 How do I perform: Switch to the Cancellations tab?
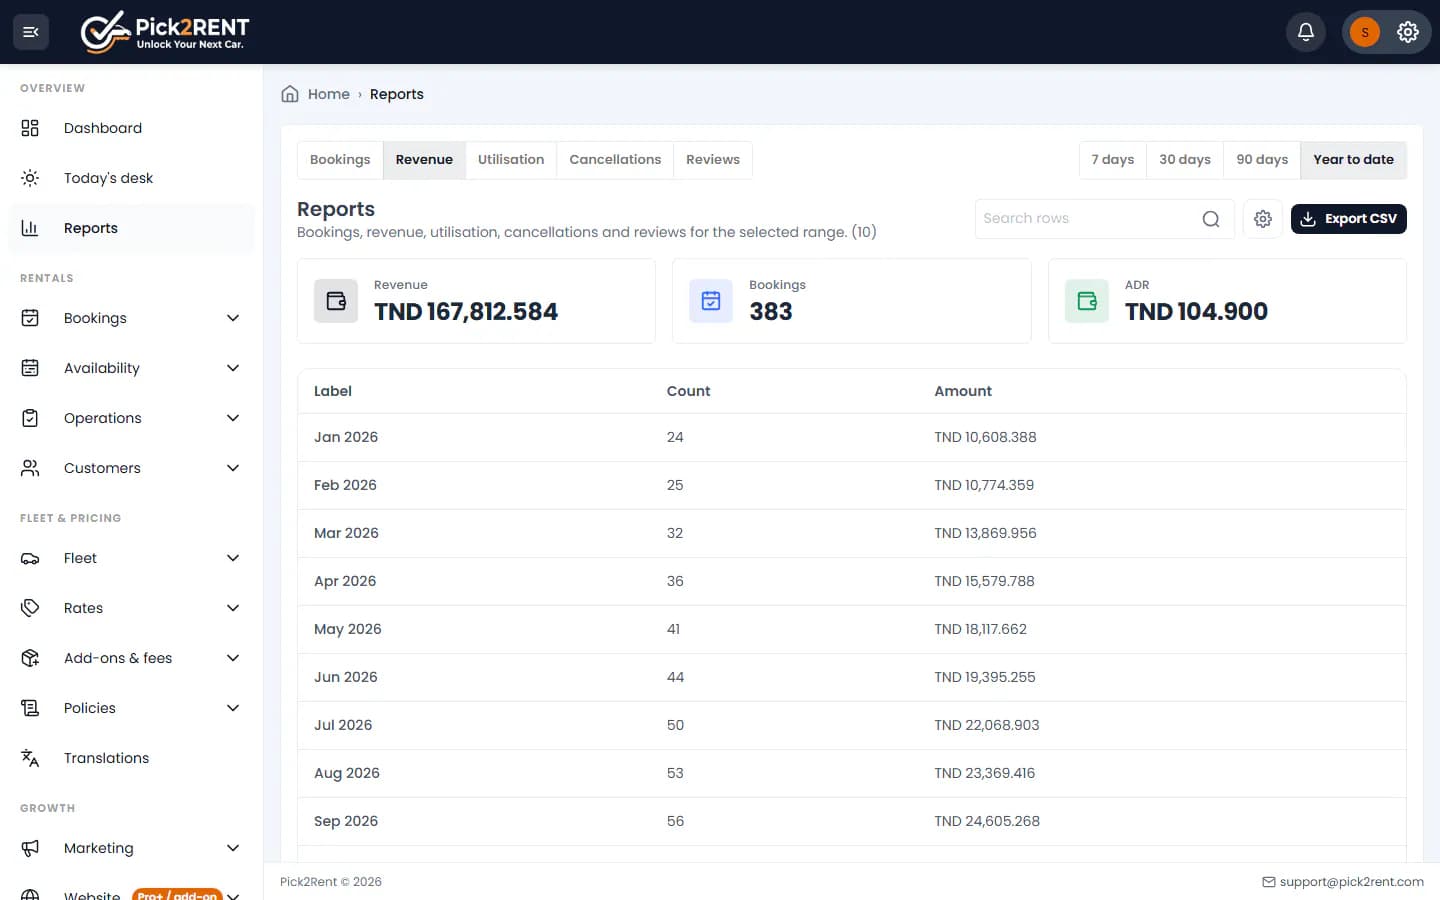click(615, 160)
